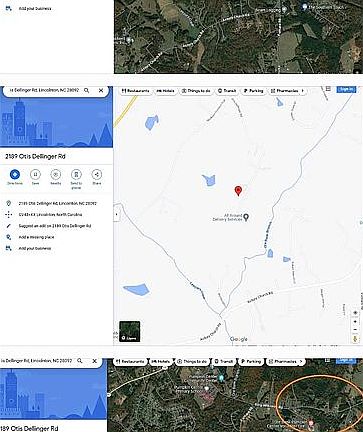This screenshot has width=363, height=432.
Task: Click Suggest an edit on 2189 Otis Dellinger Rd
Action: tap(55, 226)
